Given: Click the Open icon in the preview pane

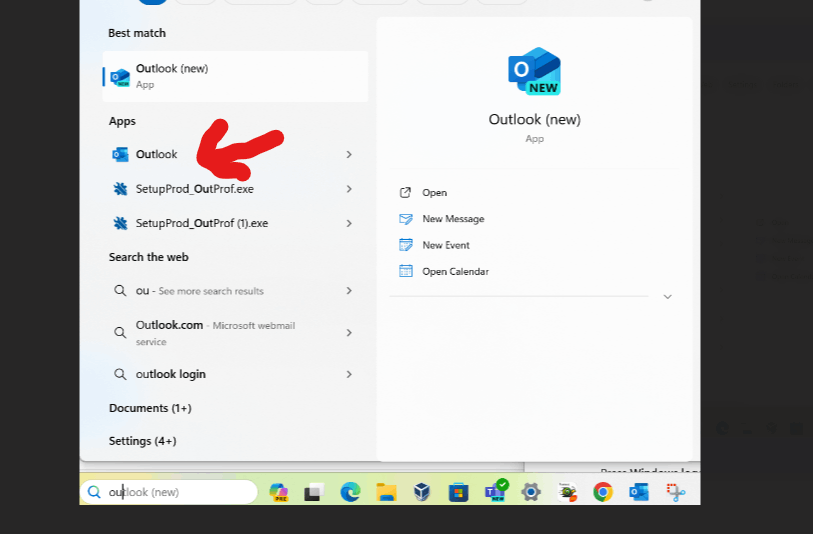Looking at the screenshot, I should click(x=405, y=193).
